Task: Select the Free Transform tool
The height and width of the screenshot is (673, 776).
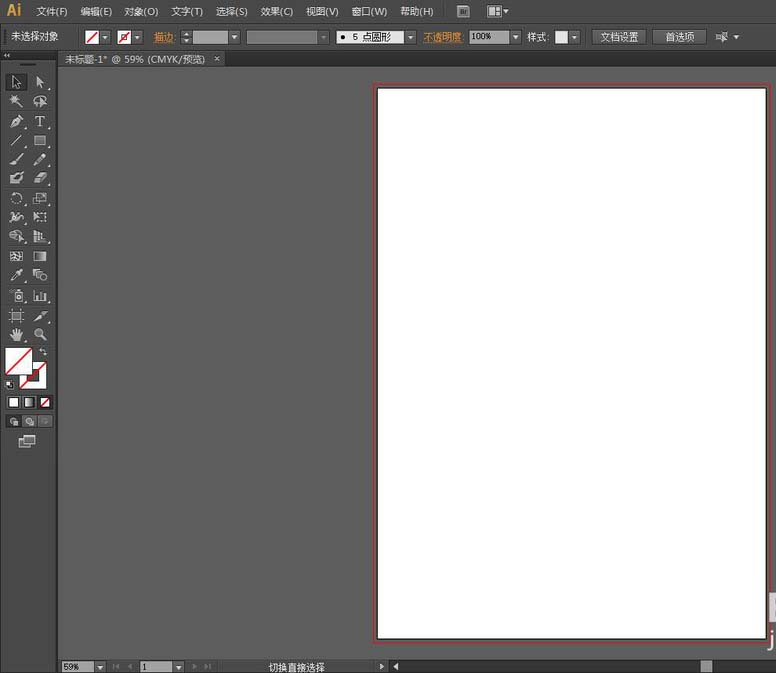Action: pyautogui.click(x=40, y=217)
